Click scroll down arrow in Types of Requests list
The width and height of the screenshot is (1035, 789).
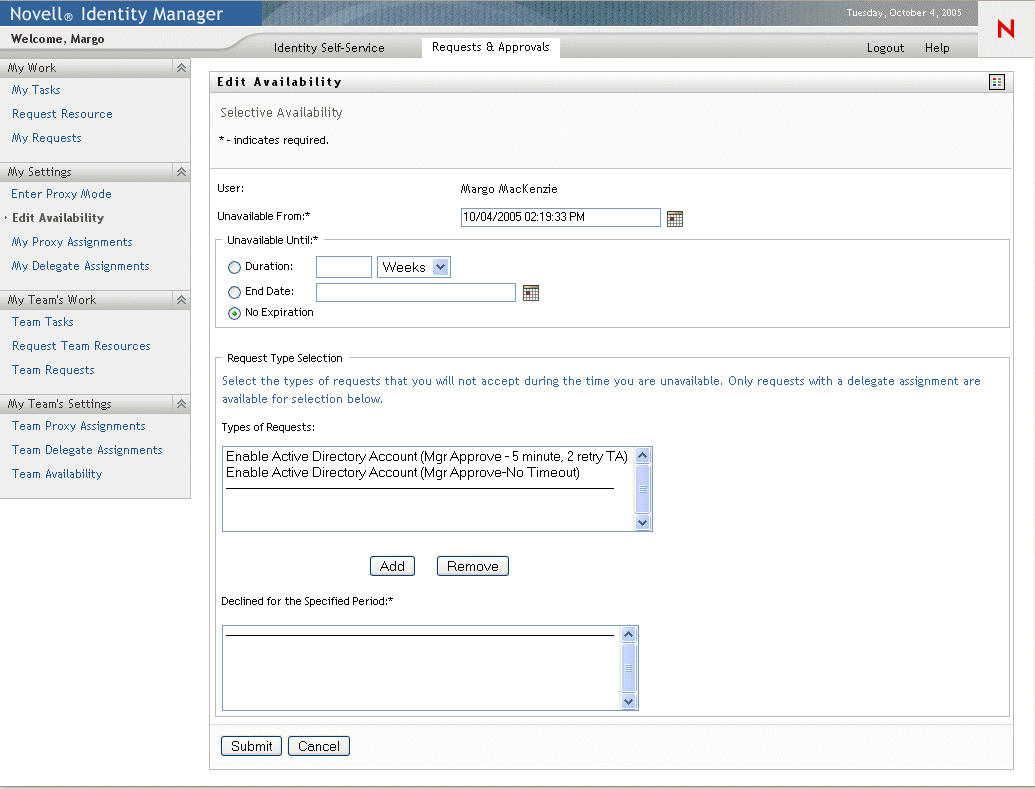(642, 522)
